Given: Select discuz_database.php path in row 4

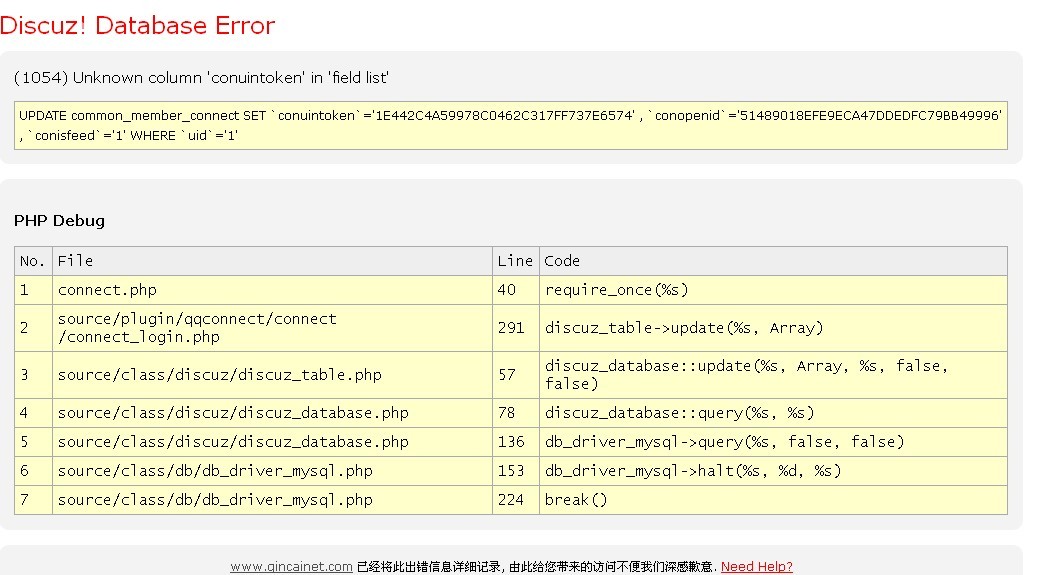Looking at the screenshot, I should (272, 413).
